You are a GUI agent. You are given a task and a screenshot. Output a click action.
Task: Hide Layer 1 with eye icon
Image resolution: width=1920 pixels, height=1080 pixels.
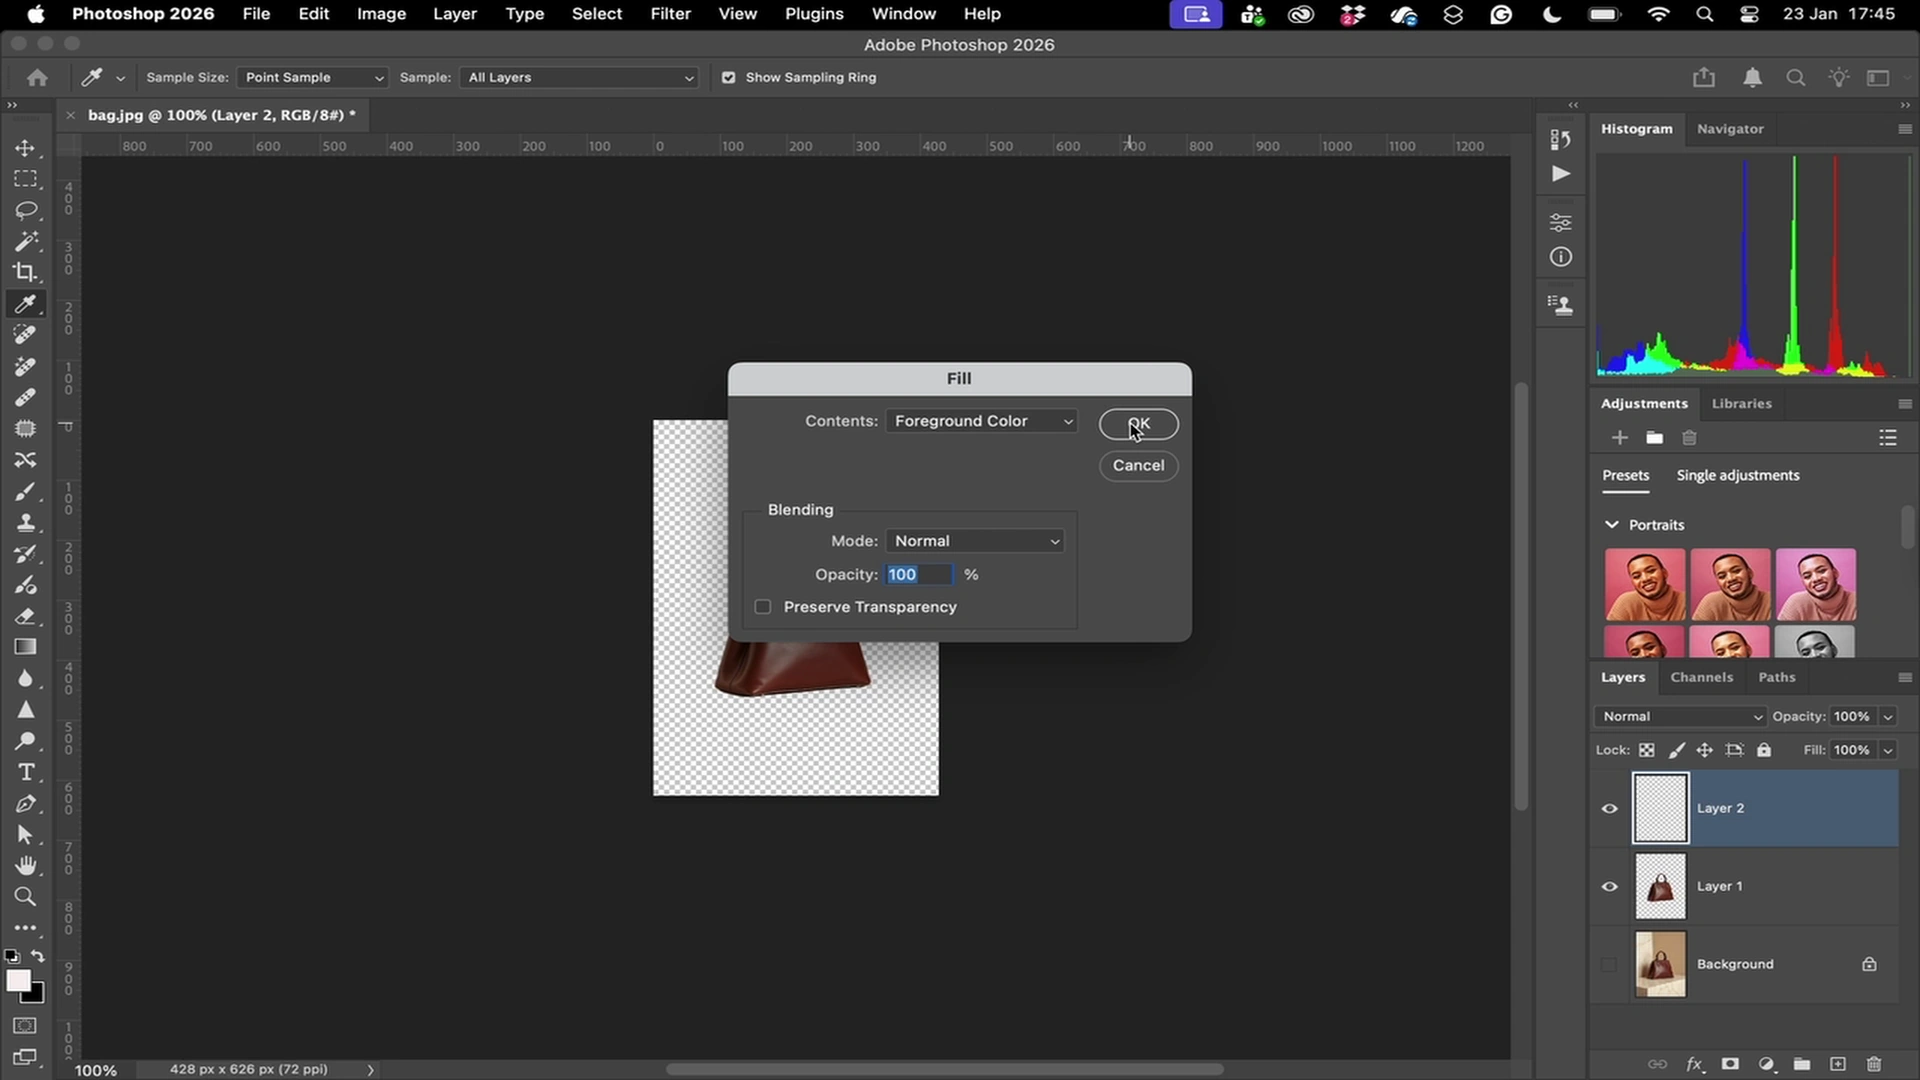tap(1609, 886)
